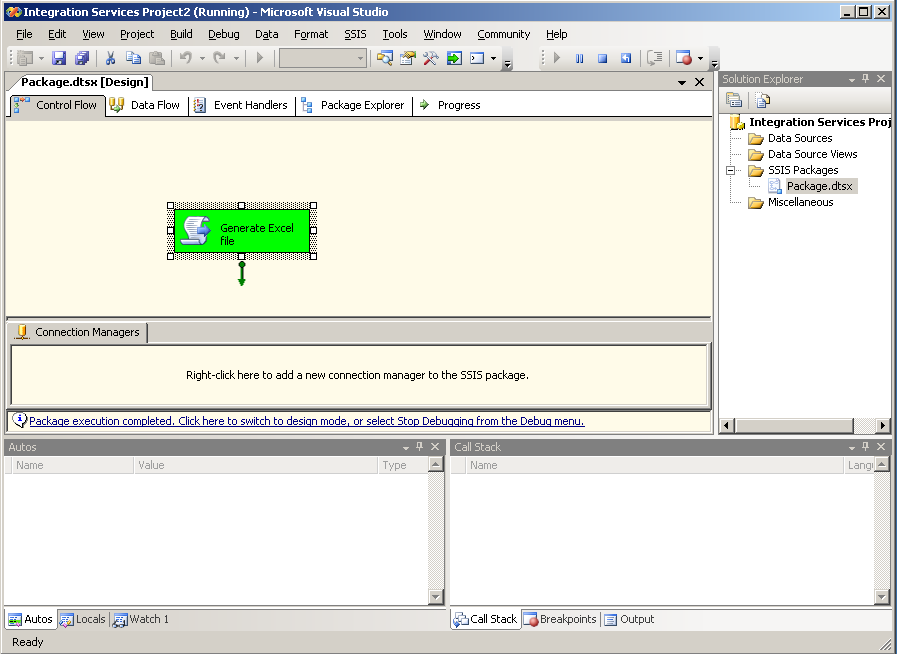Viewport: 897px width, 654px height.
Task: Open the SSIS menu
Action: [x=355, y=34]
